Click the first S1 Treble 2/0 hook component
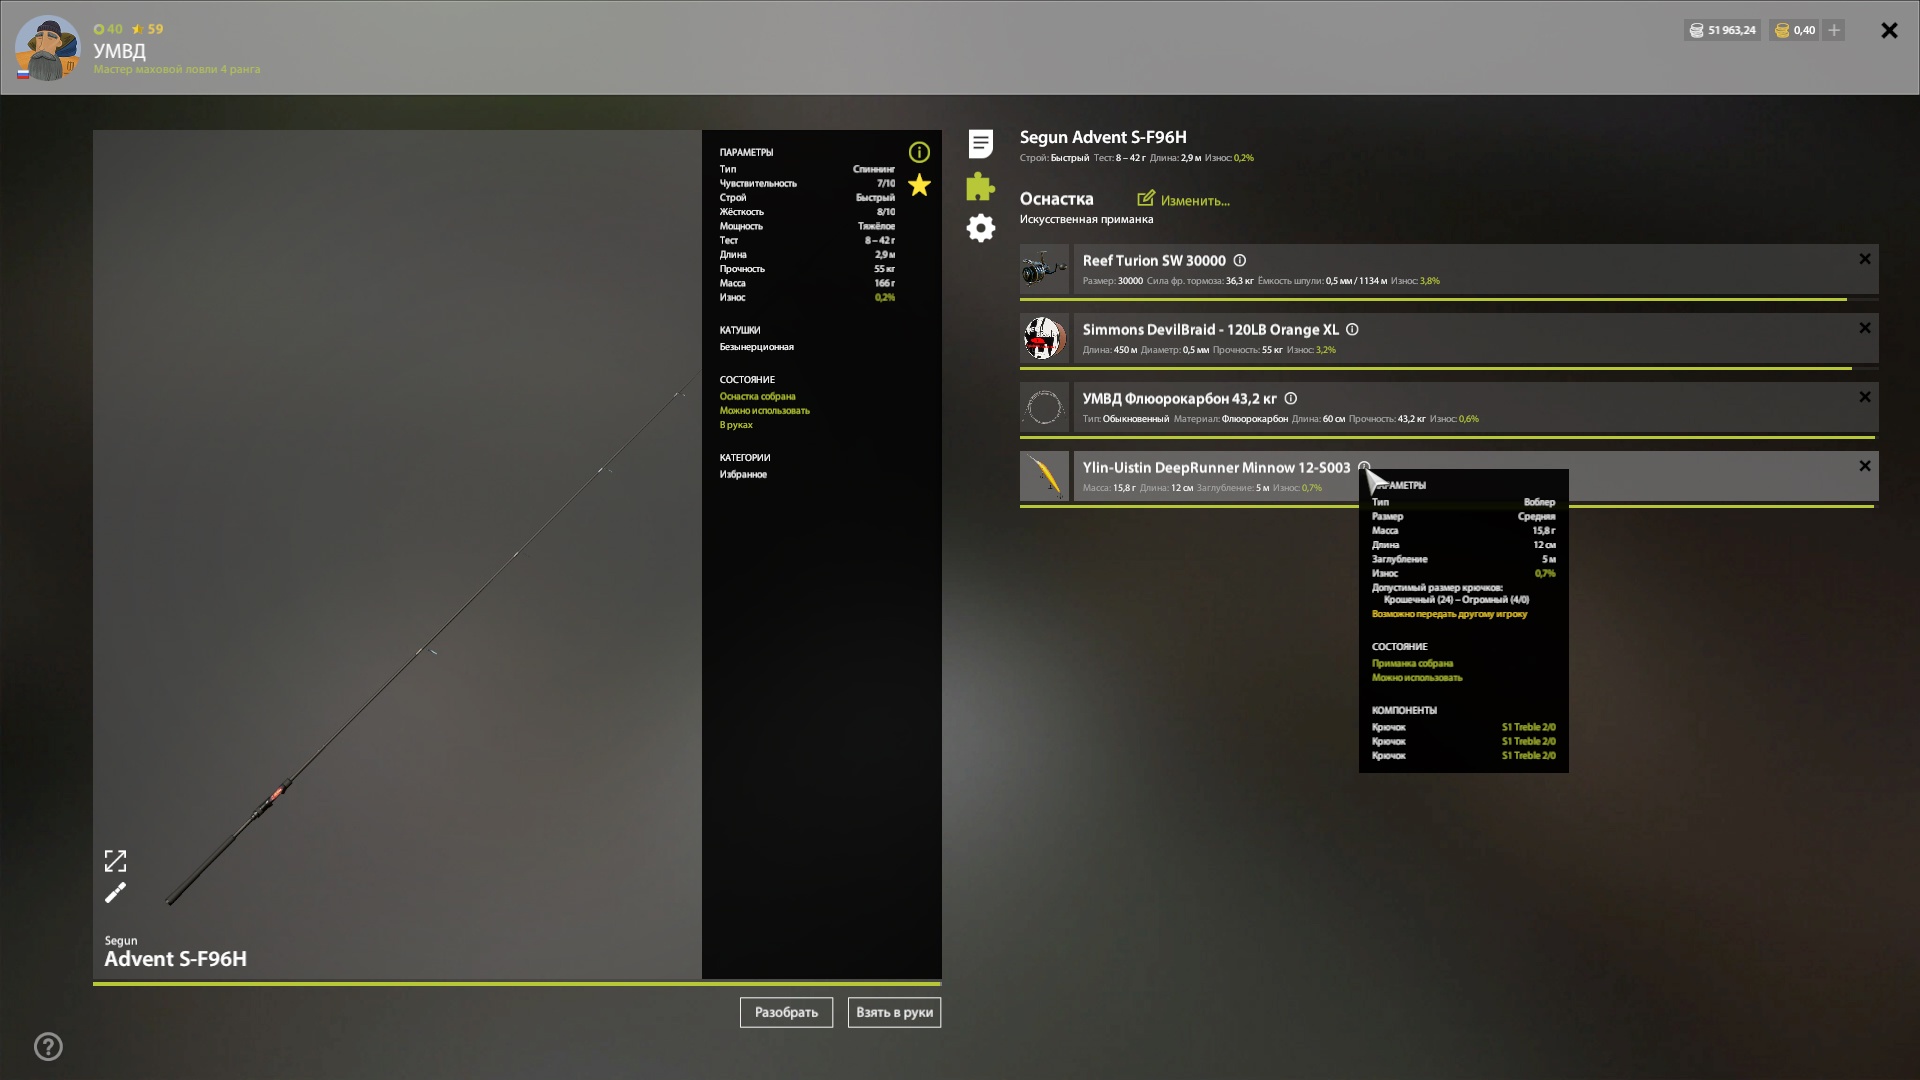The width and height of the screenshot is (1920, 1080). 1528,727
